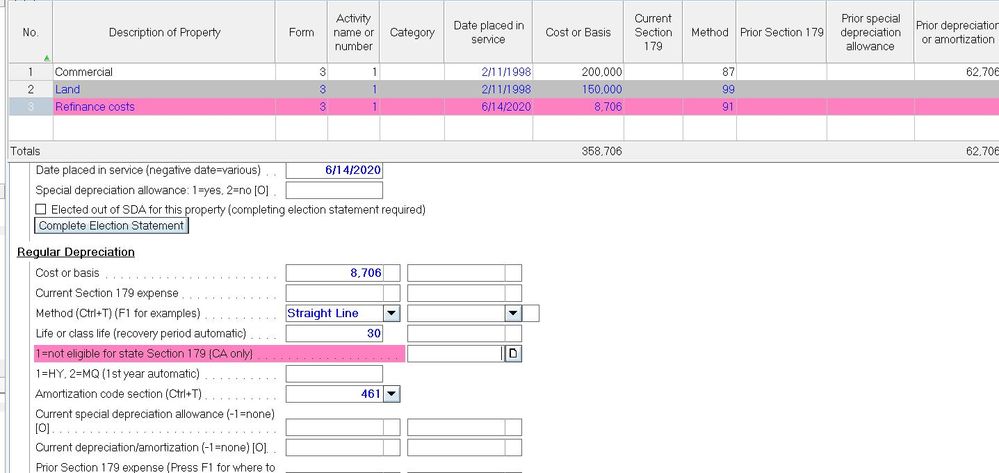Expand the Amortization code section dropdown

click(x=391, y=394)
